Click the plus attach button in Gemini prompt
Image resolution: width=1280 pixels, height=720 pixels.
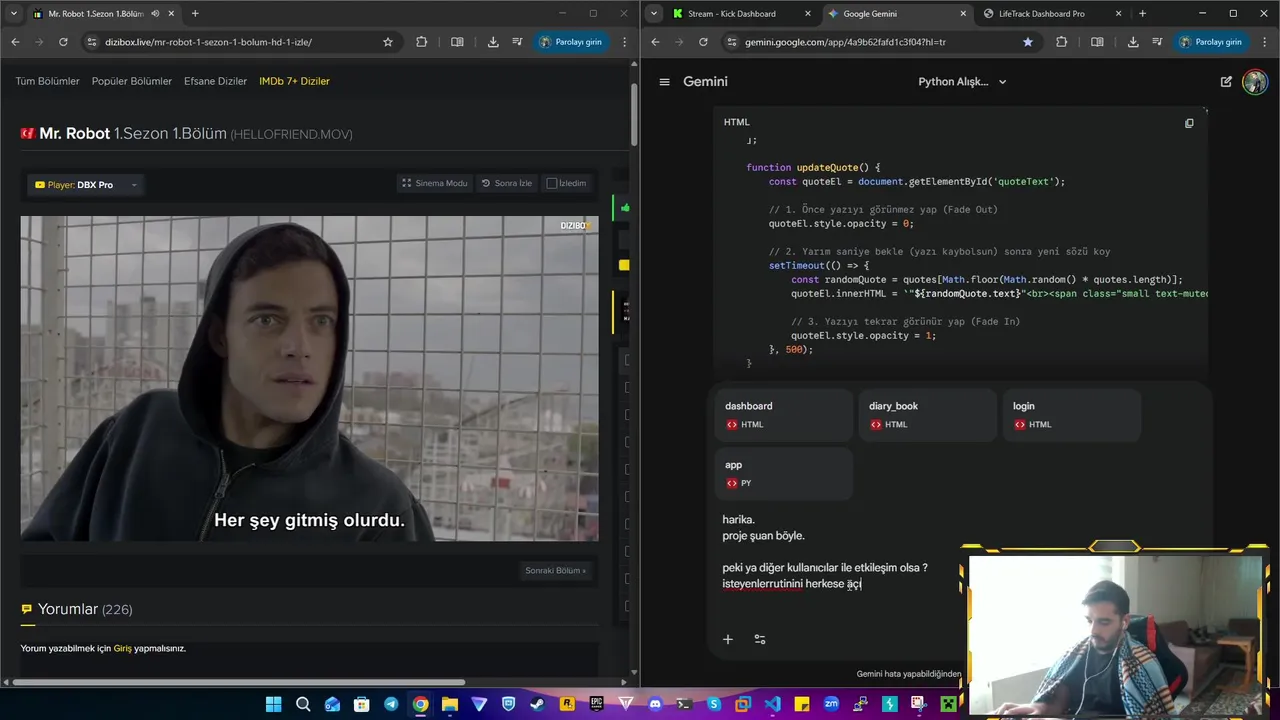(x=728, y=639)
